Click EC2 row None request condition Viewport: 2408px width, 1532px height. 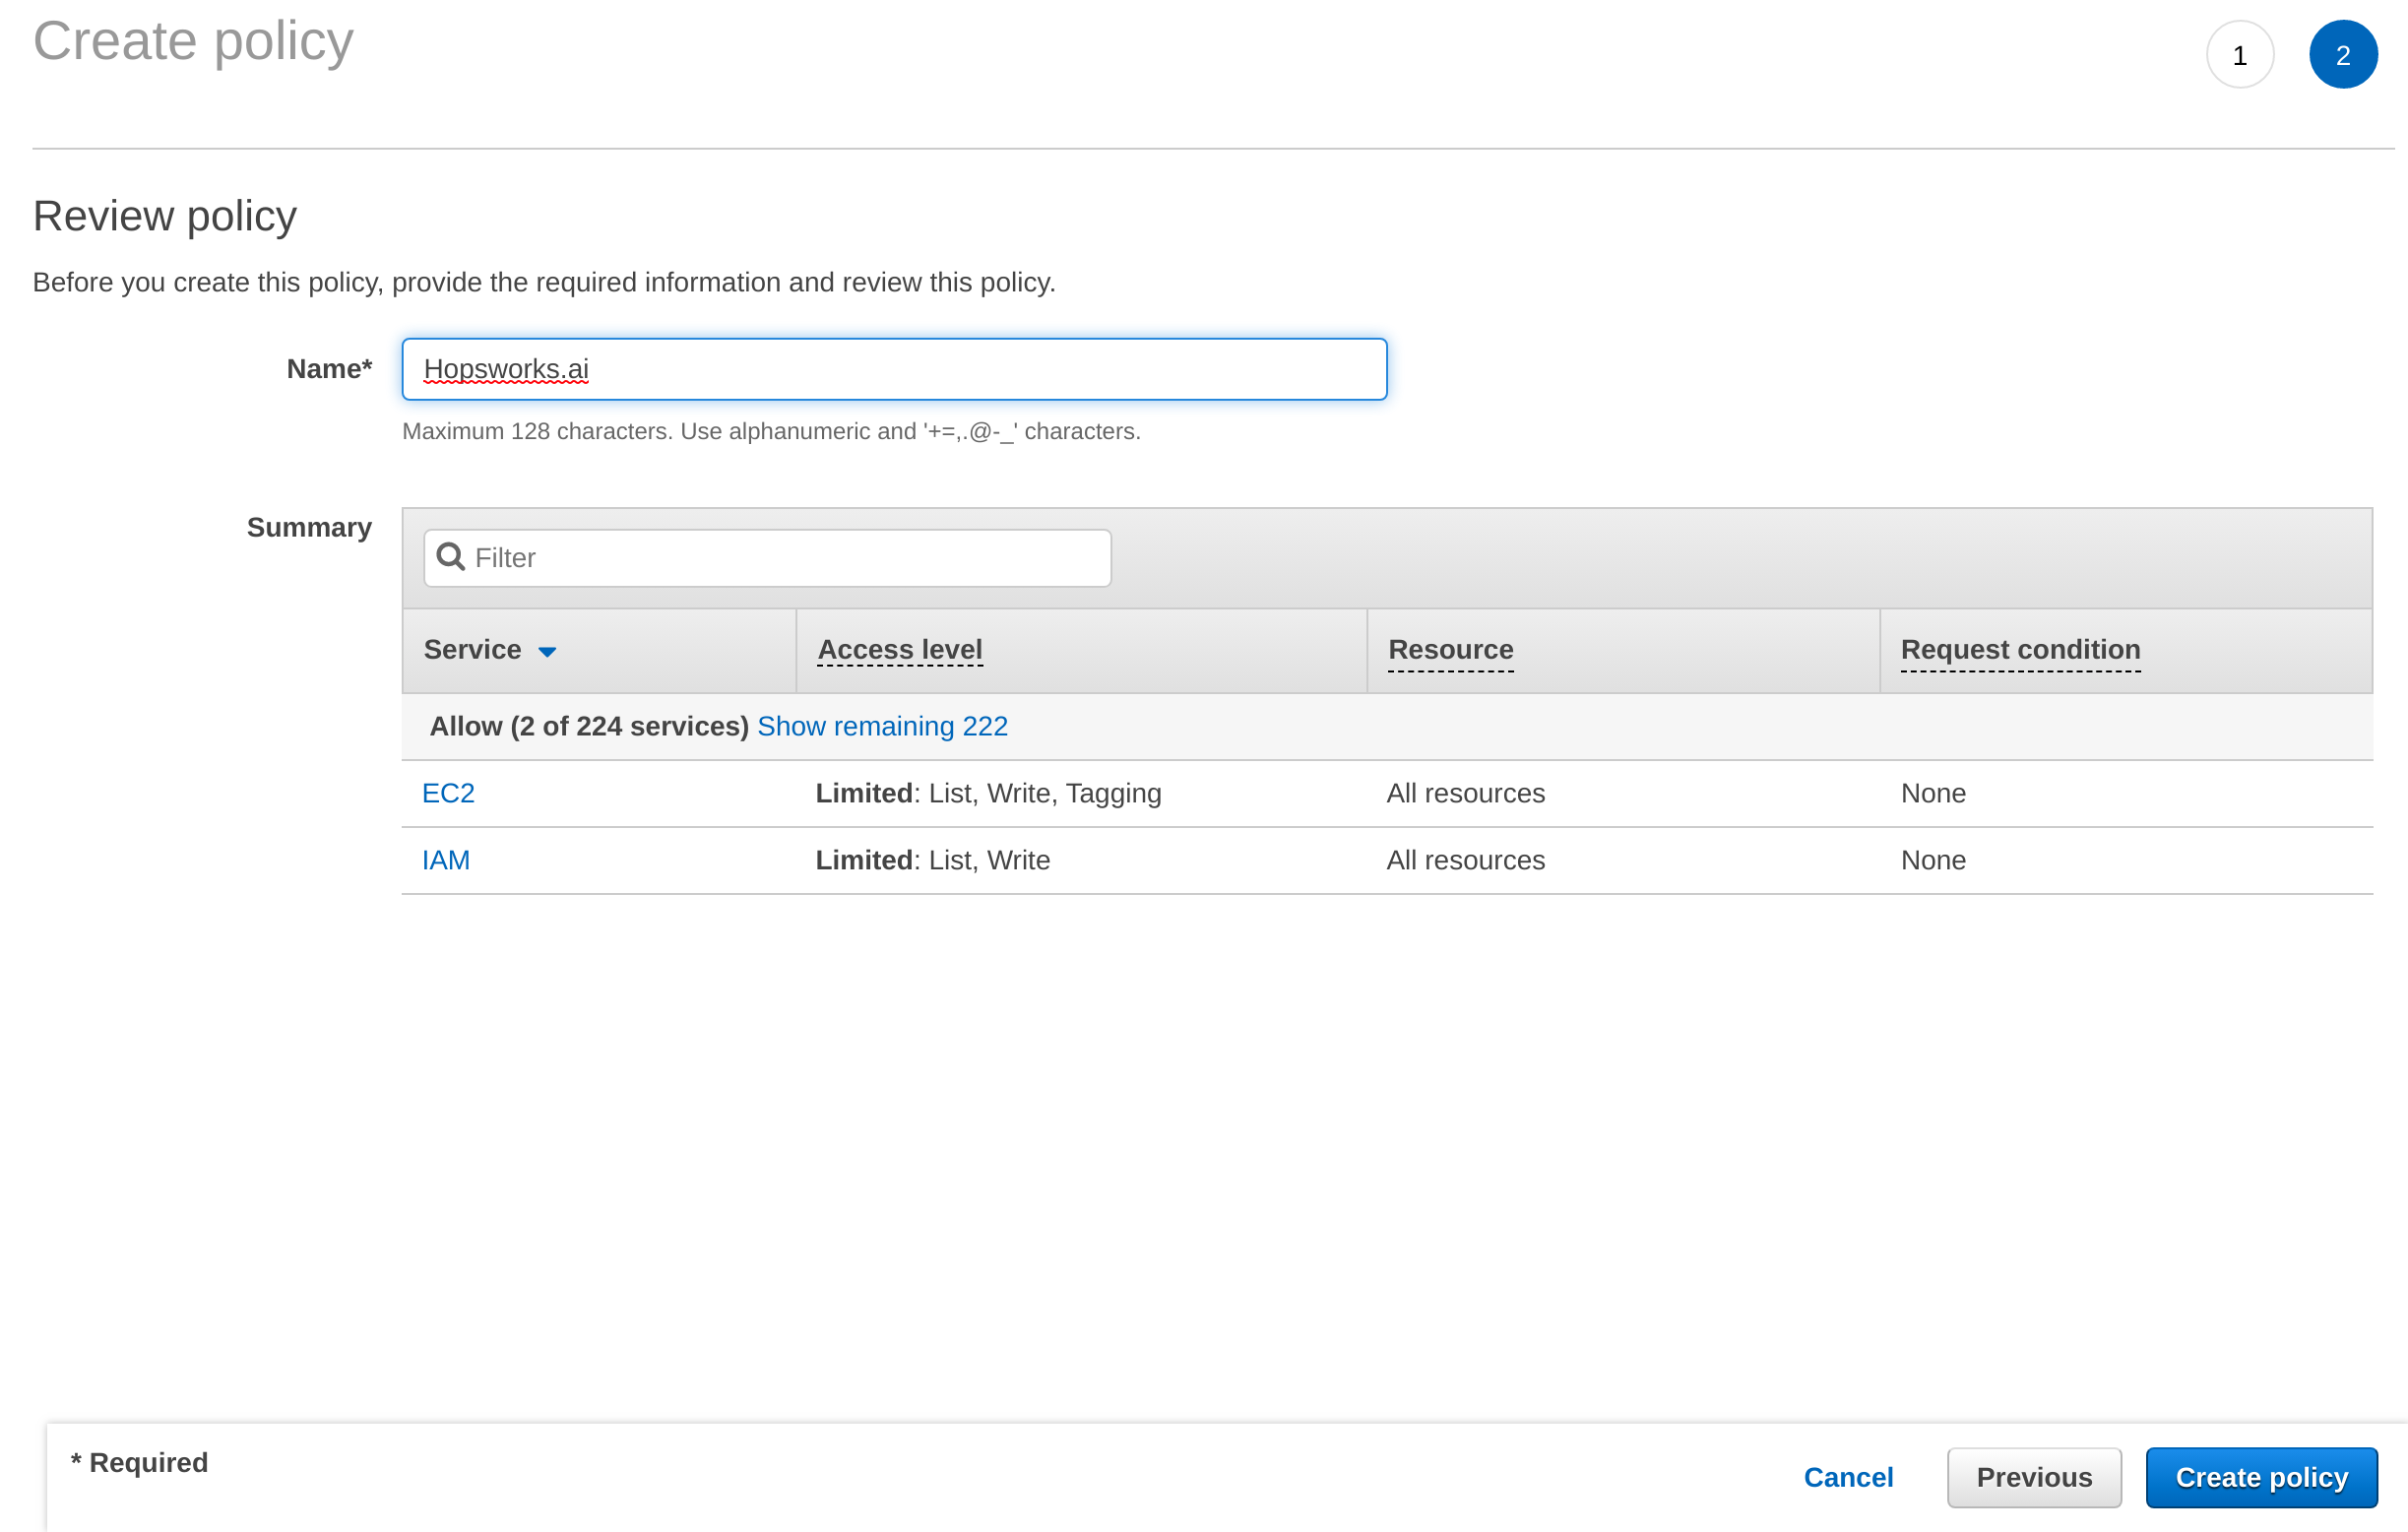pyautogui.click(x=1932, y=793)
